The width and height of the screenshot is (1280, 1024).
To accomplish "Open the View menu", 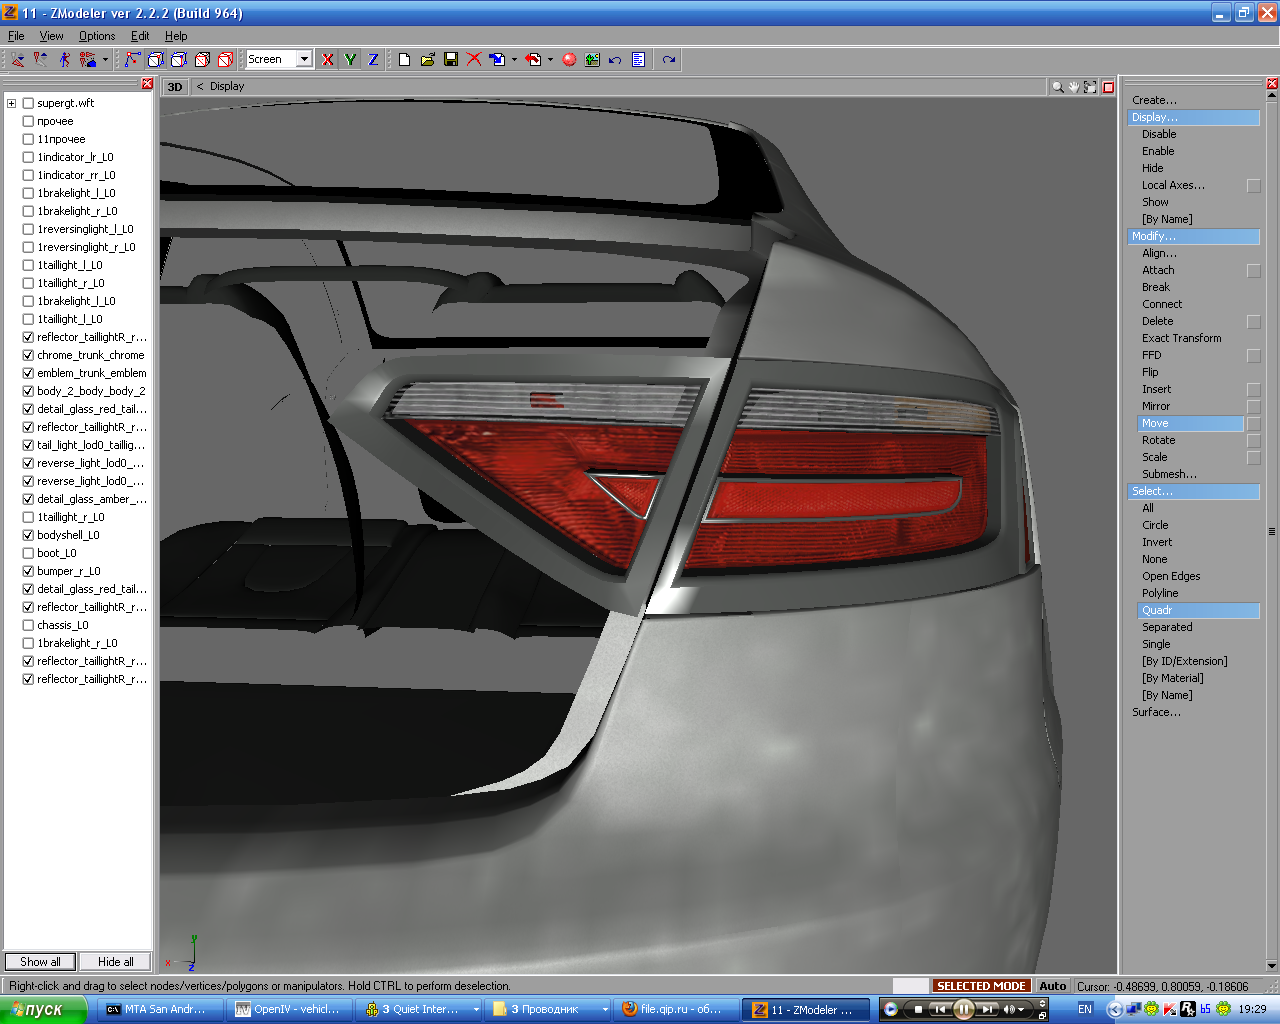I will pyautogui.click(x=51, y=36).
